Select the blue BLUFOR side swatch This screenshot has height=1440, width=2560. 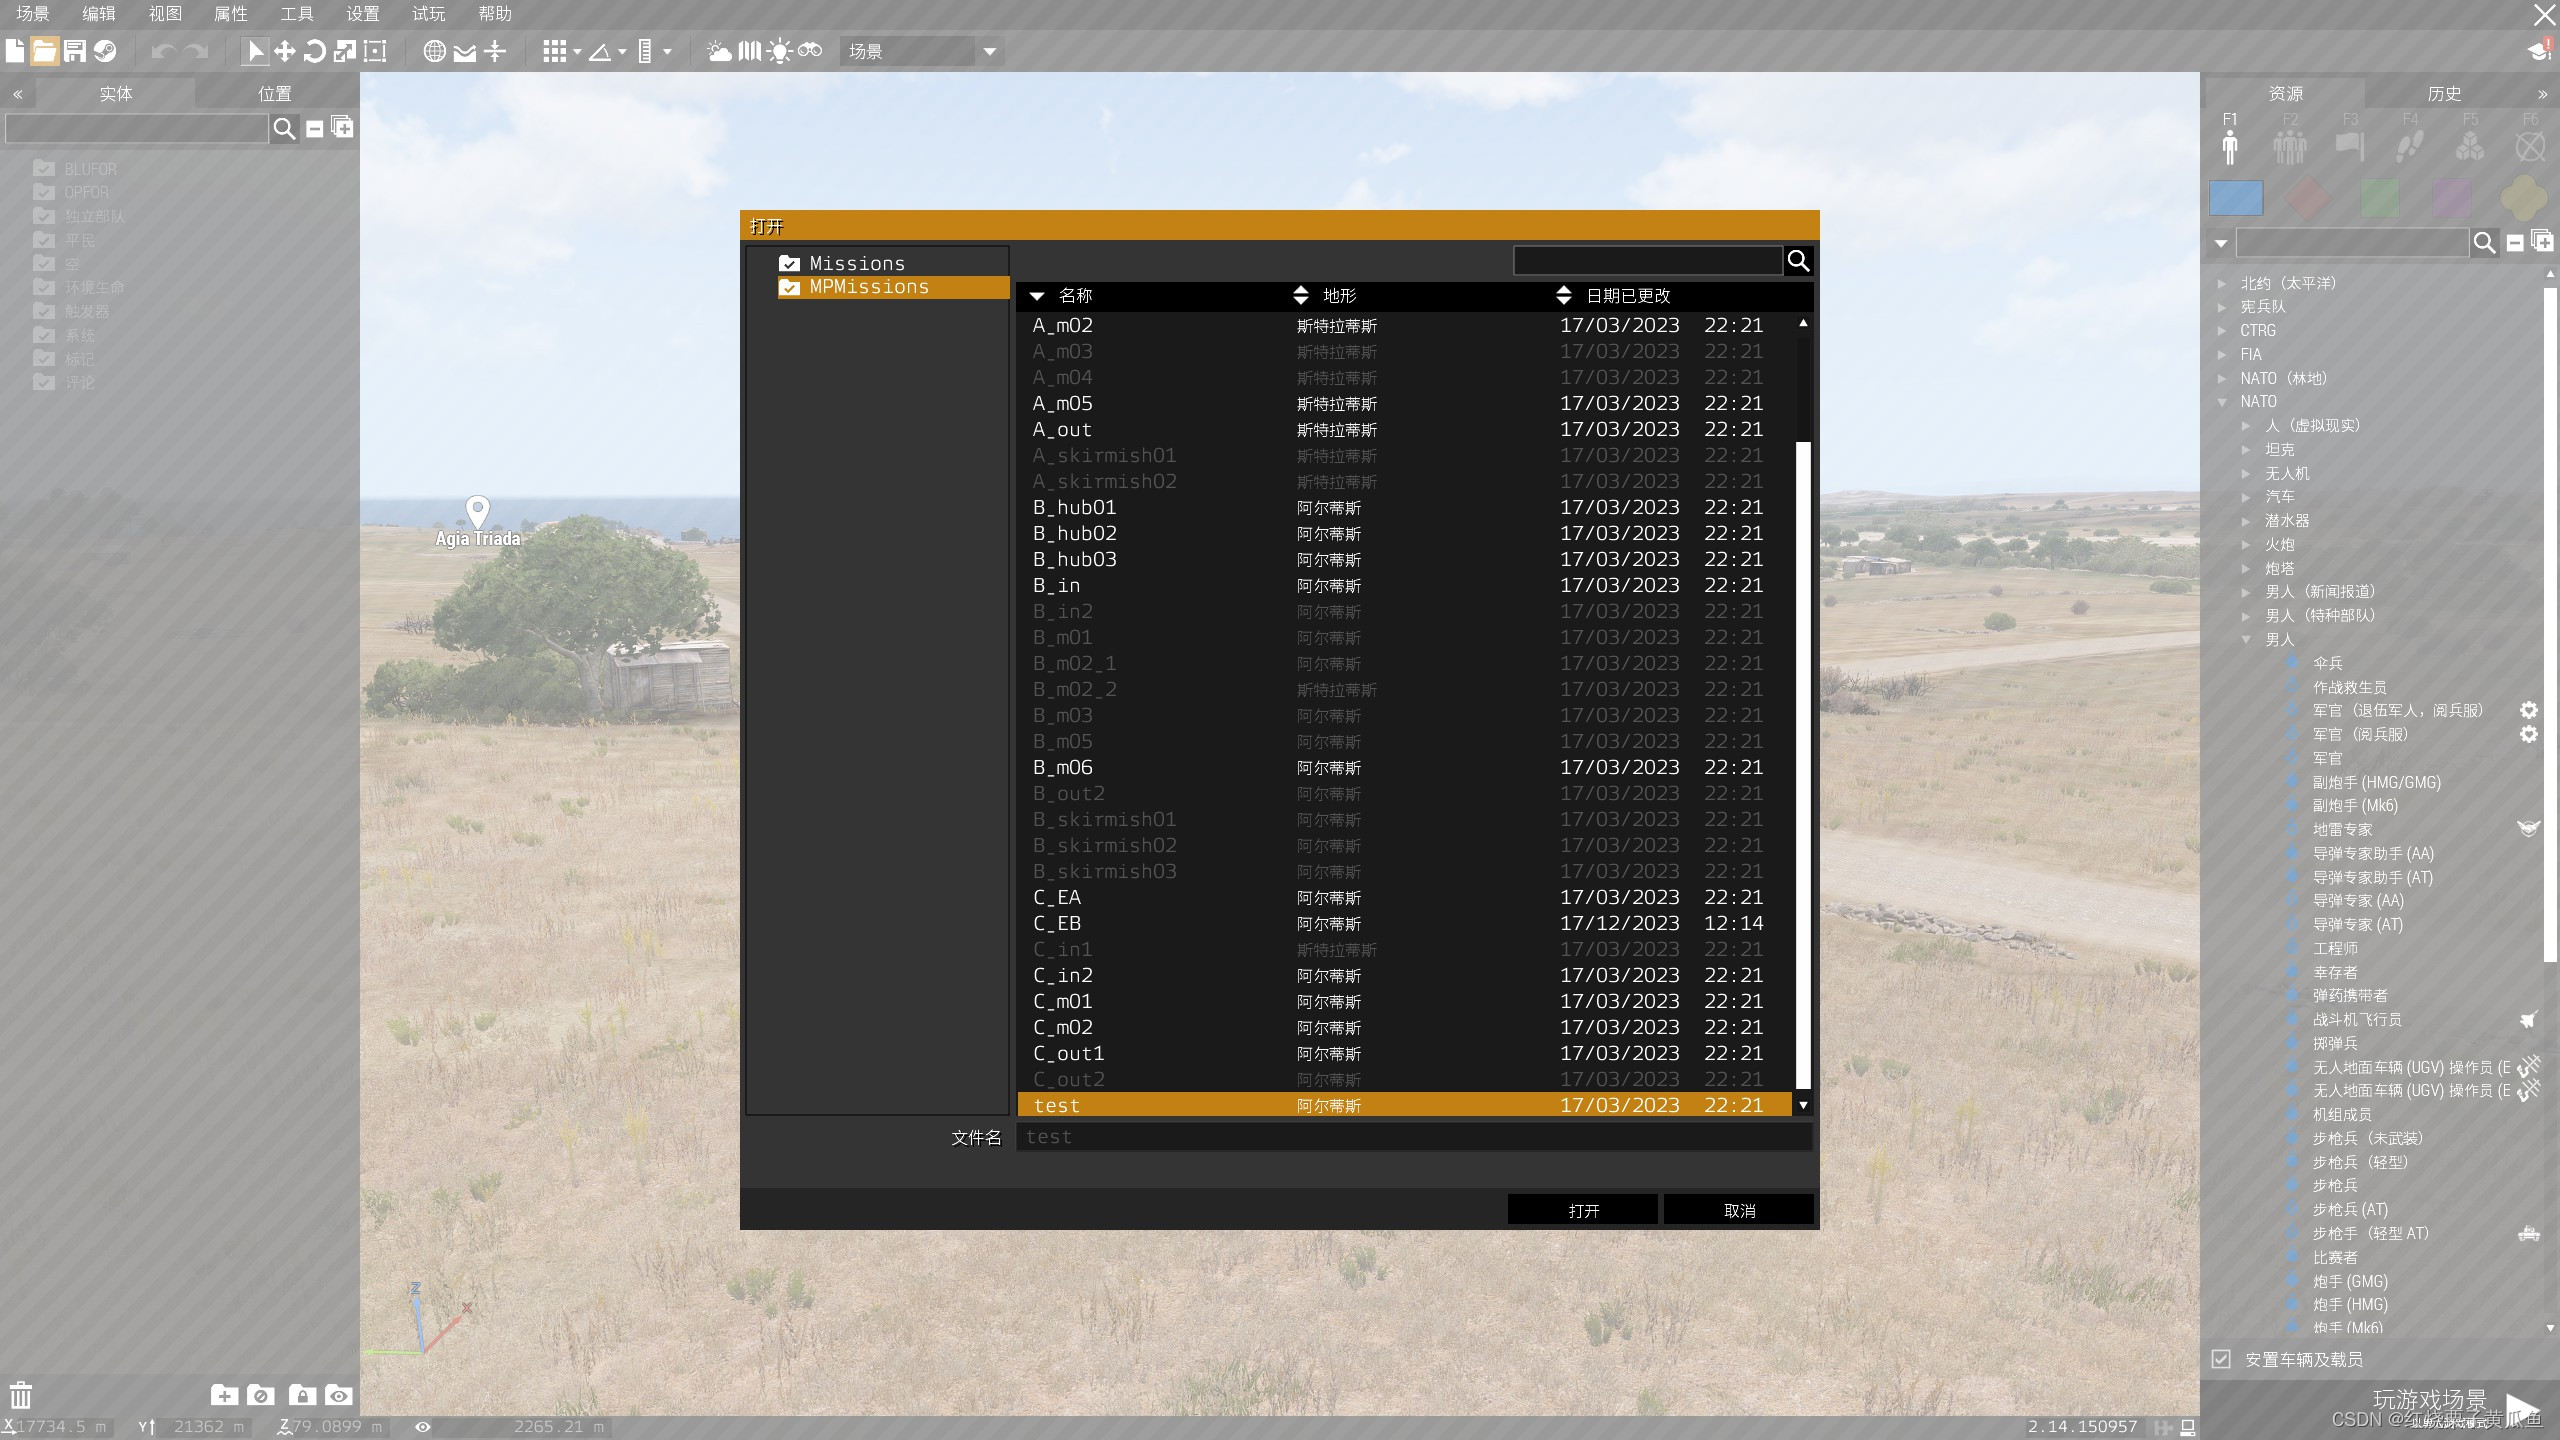coord(2236,198)
